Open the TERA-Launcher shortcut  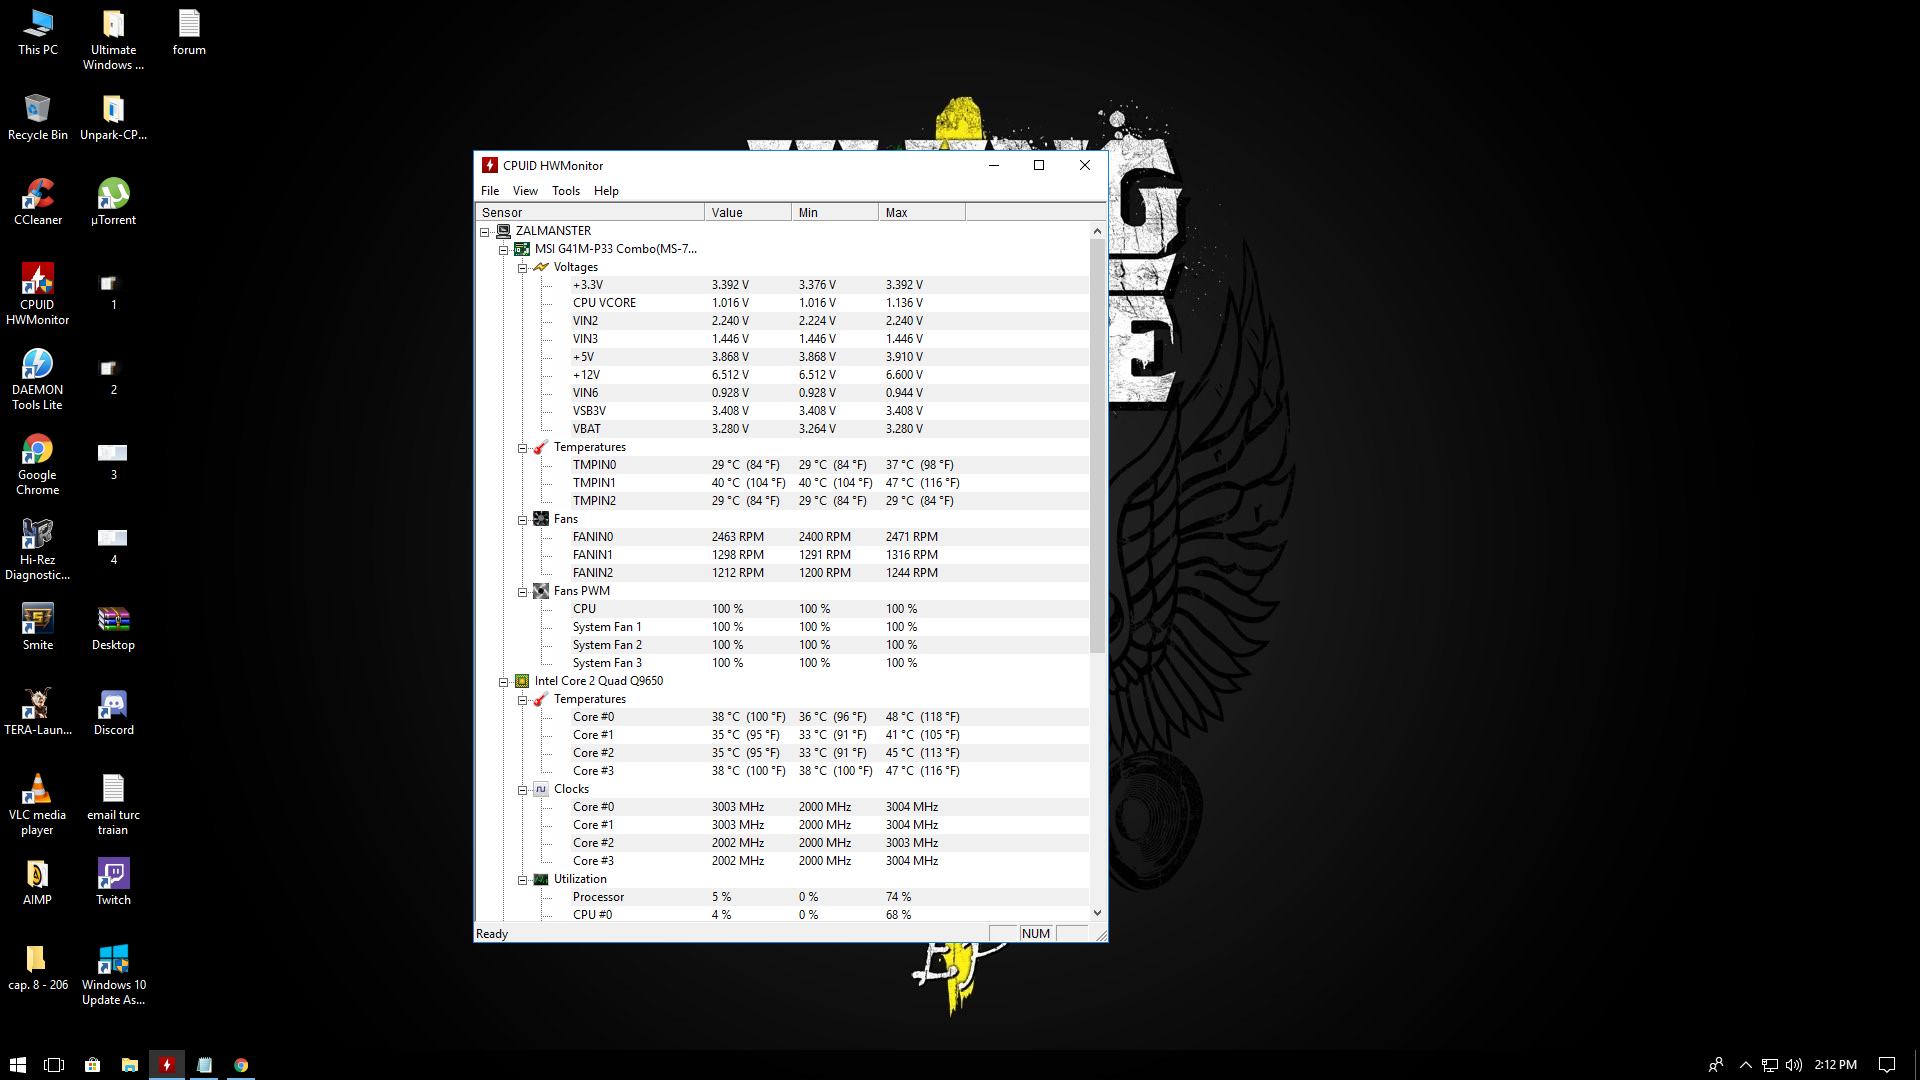[38, 712]
